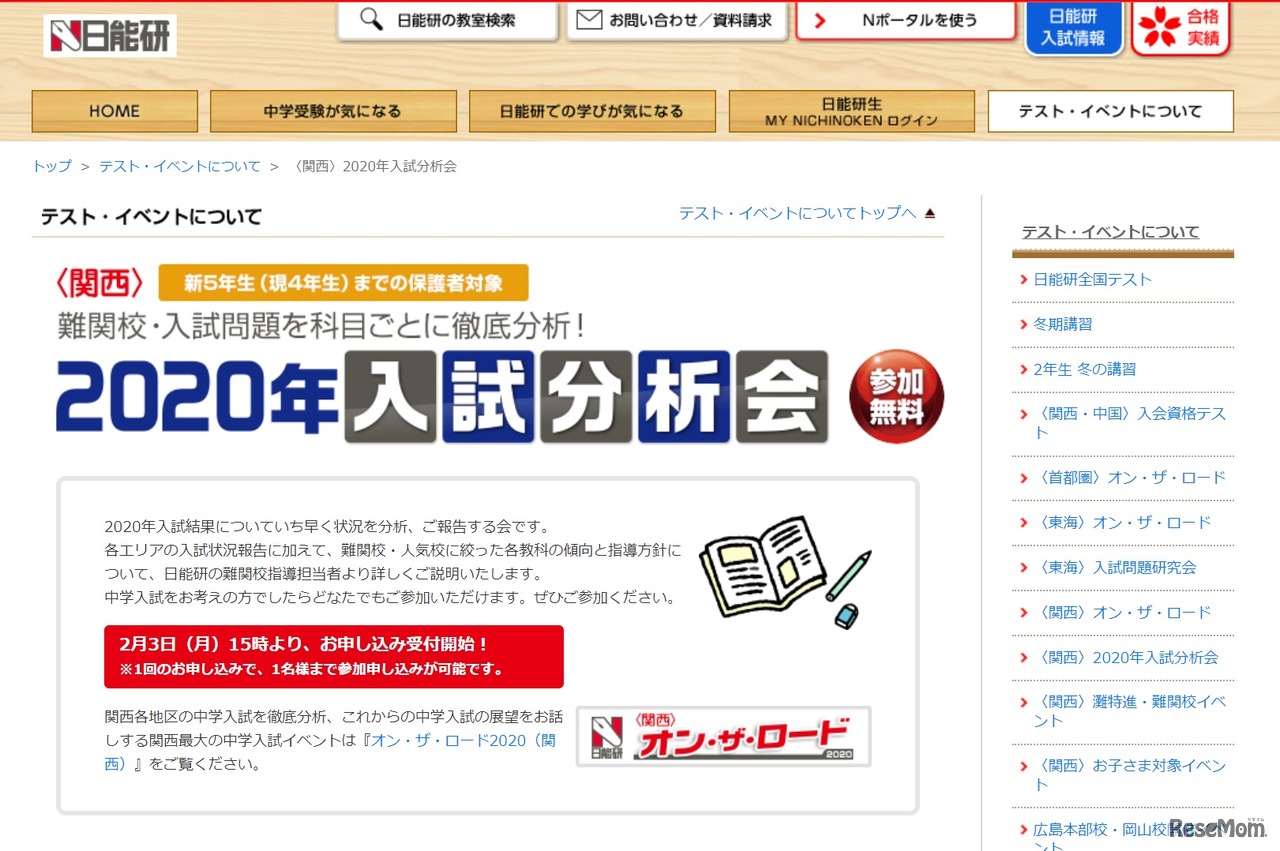Click the オン・ザ・ロード2020 banner logo
Image resolution: width=1280 pixels, height=851 pixels.
[x=723, y=737]
